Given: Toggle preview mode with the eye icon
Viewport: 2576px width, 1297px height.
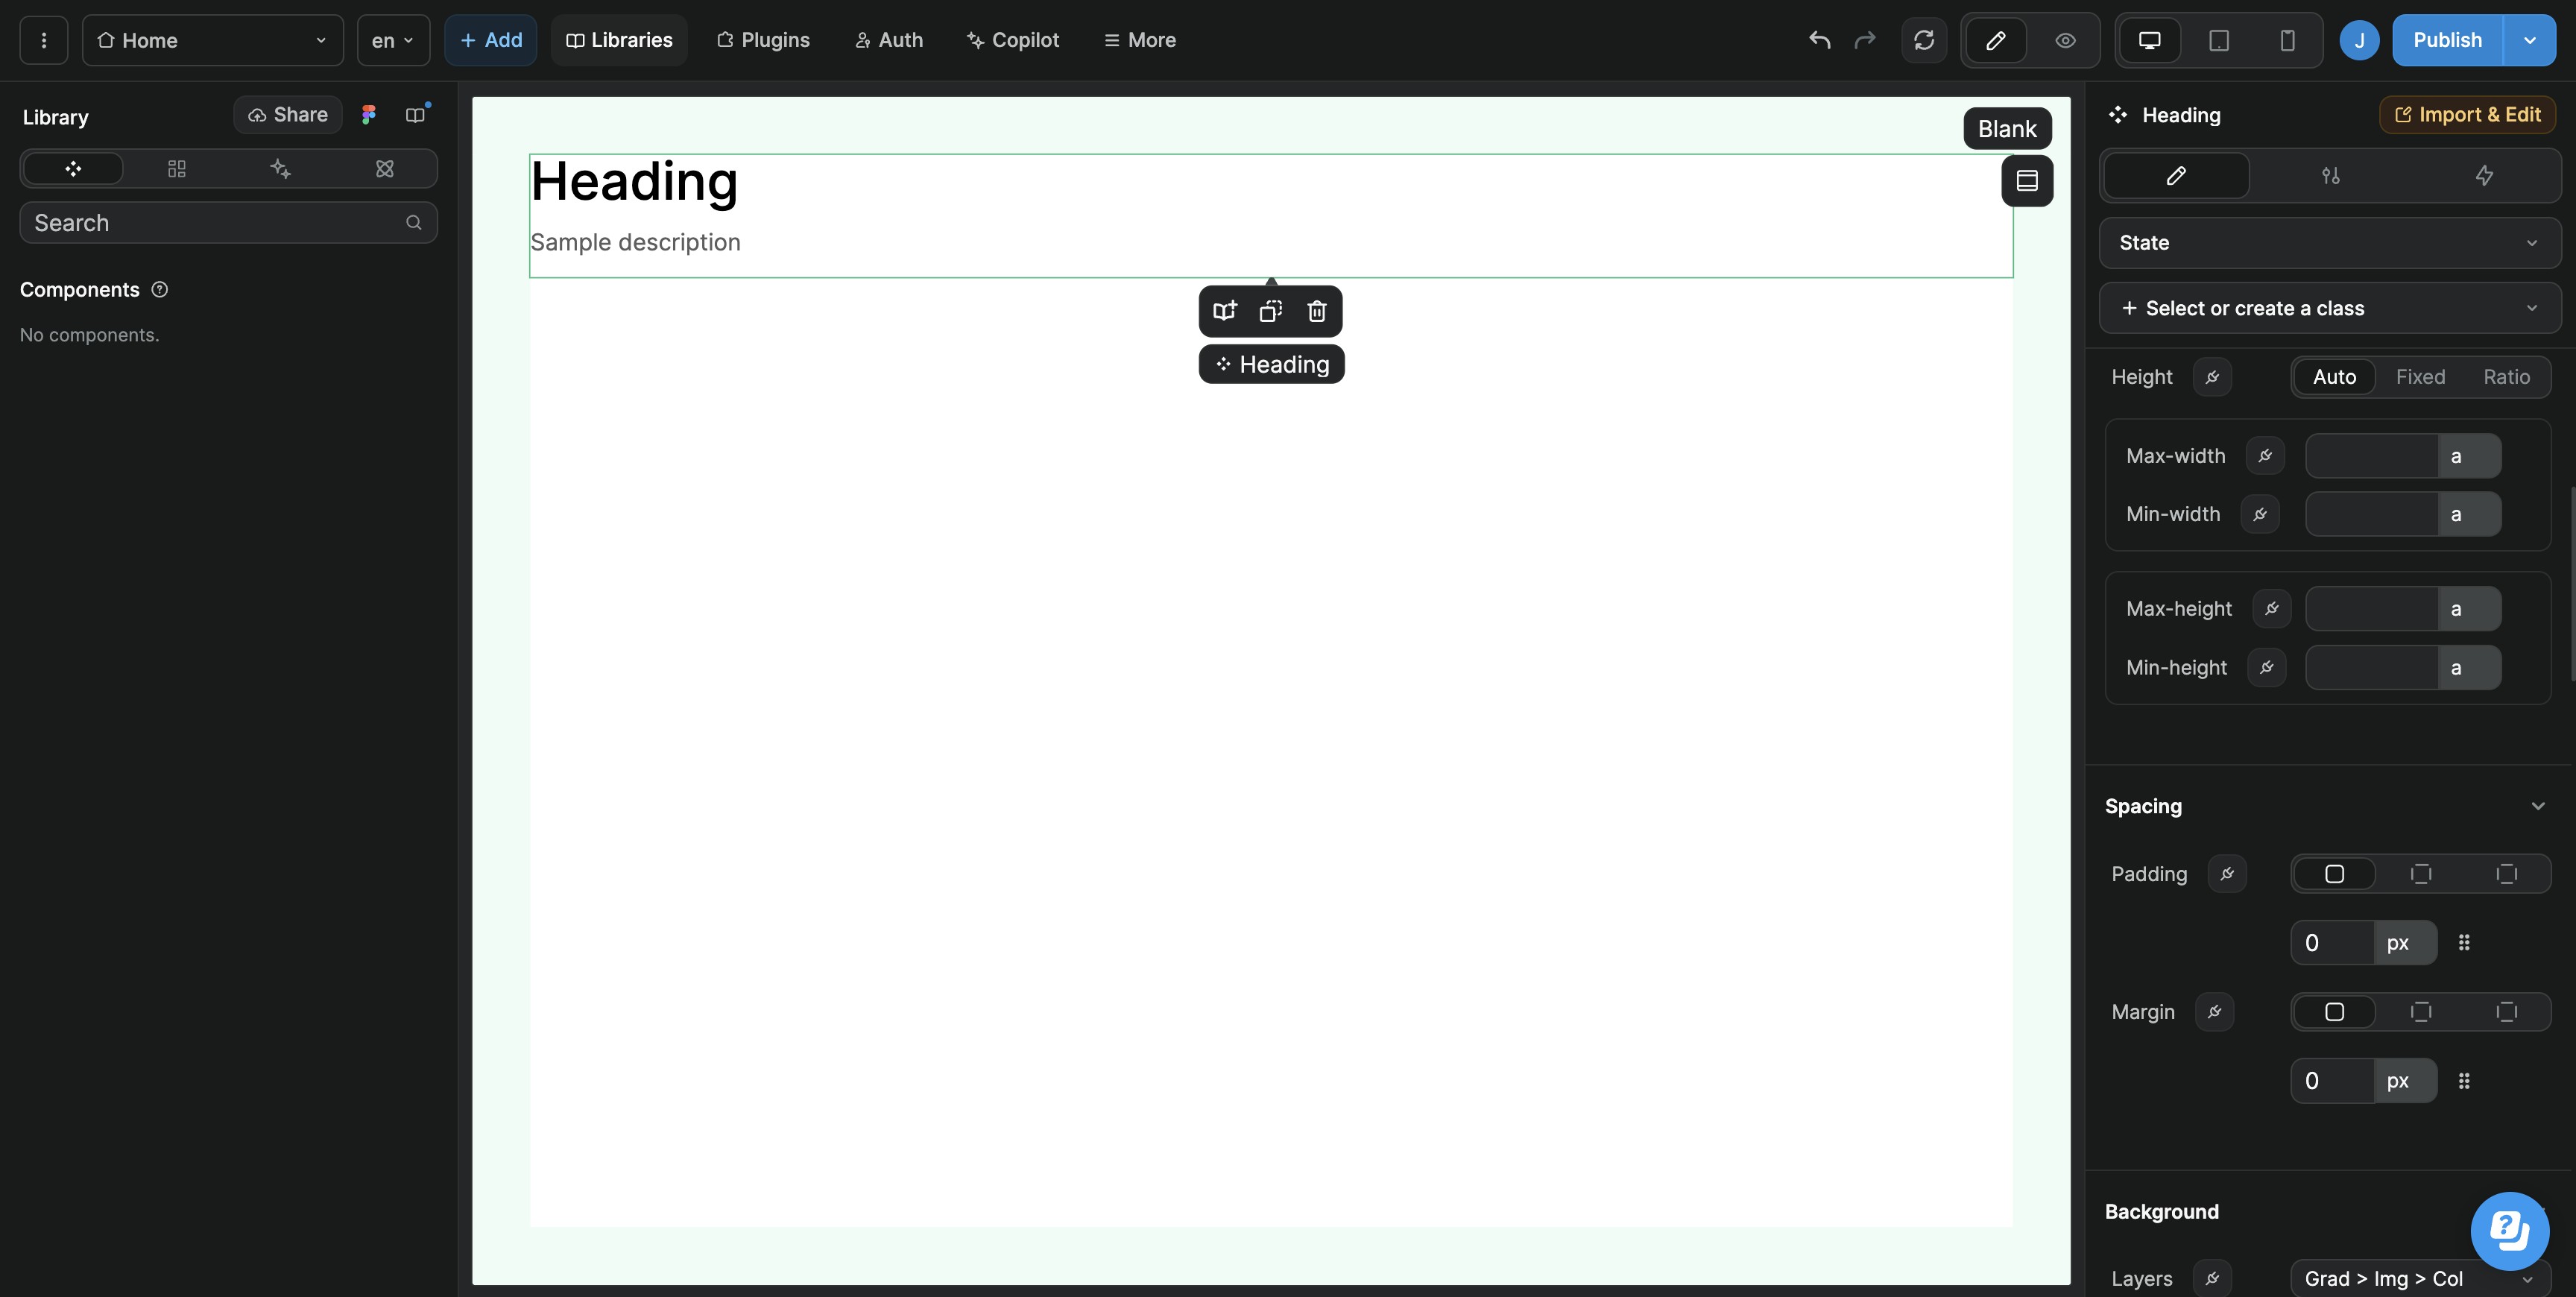Looking at the screenshot, I should coord(2065,40).
